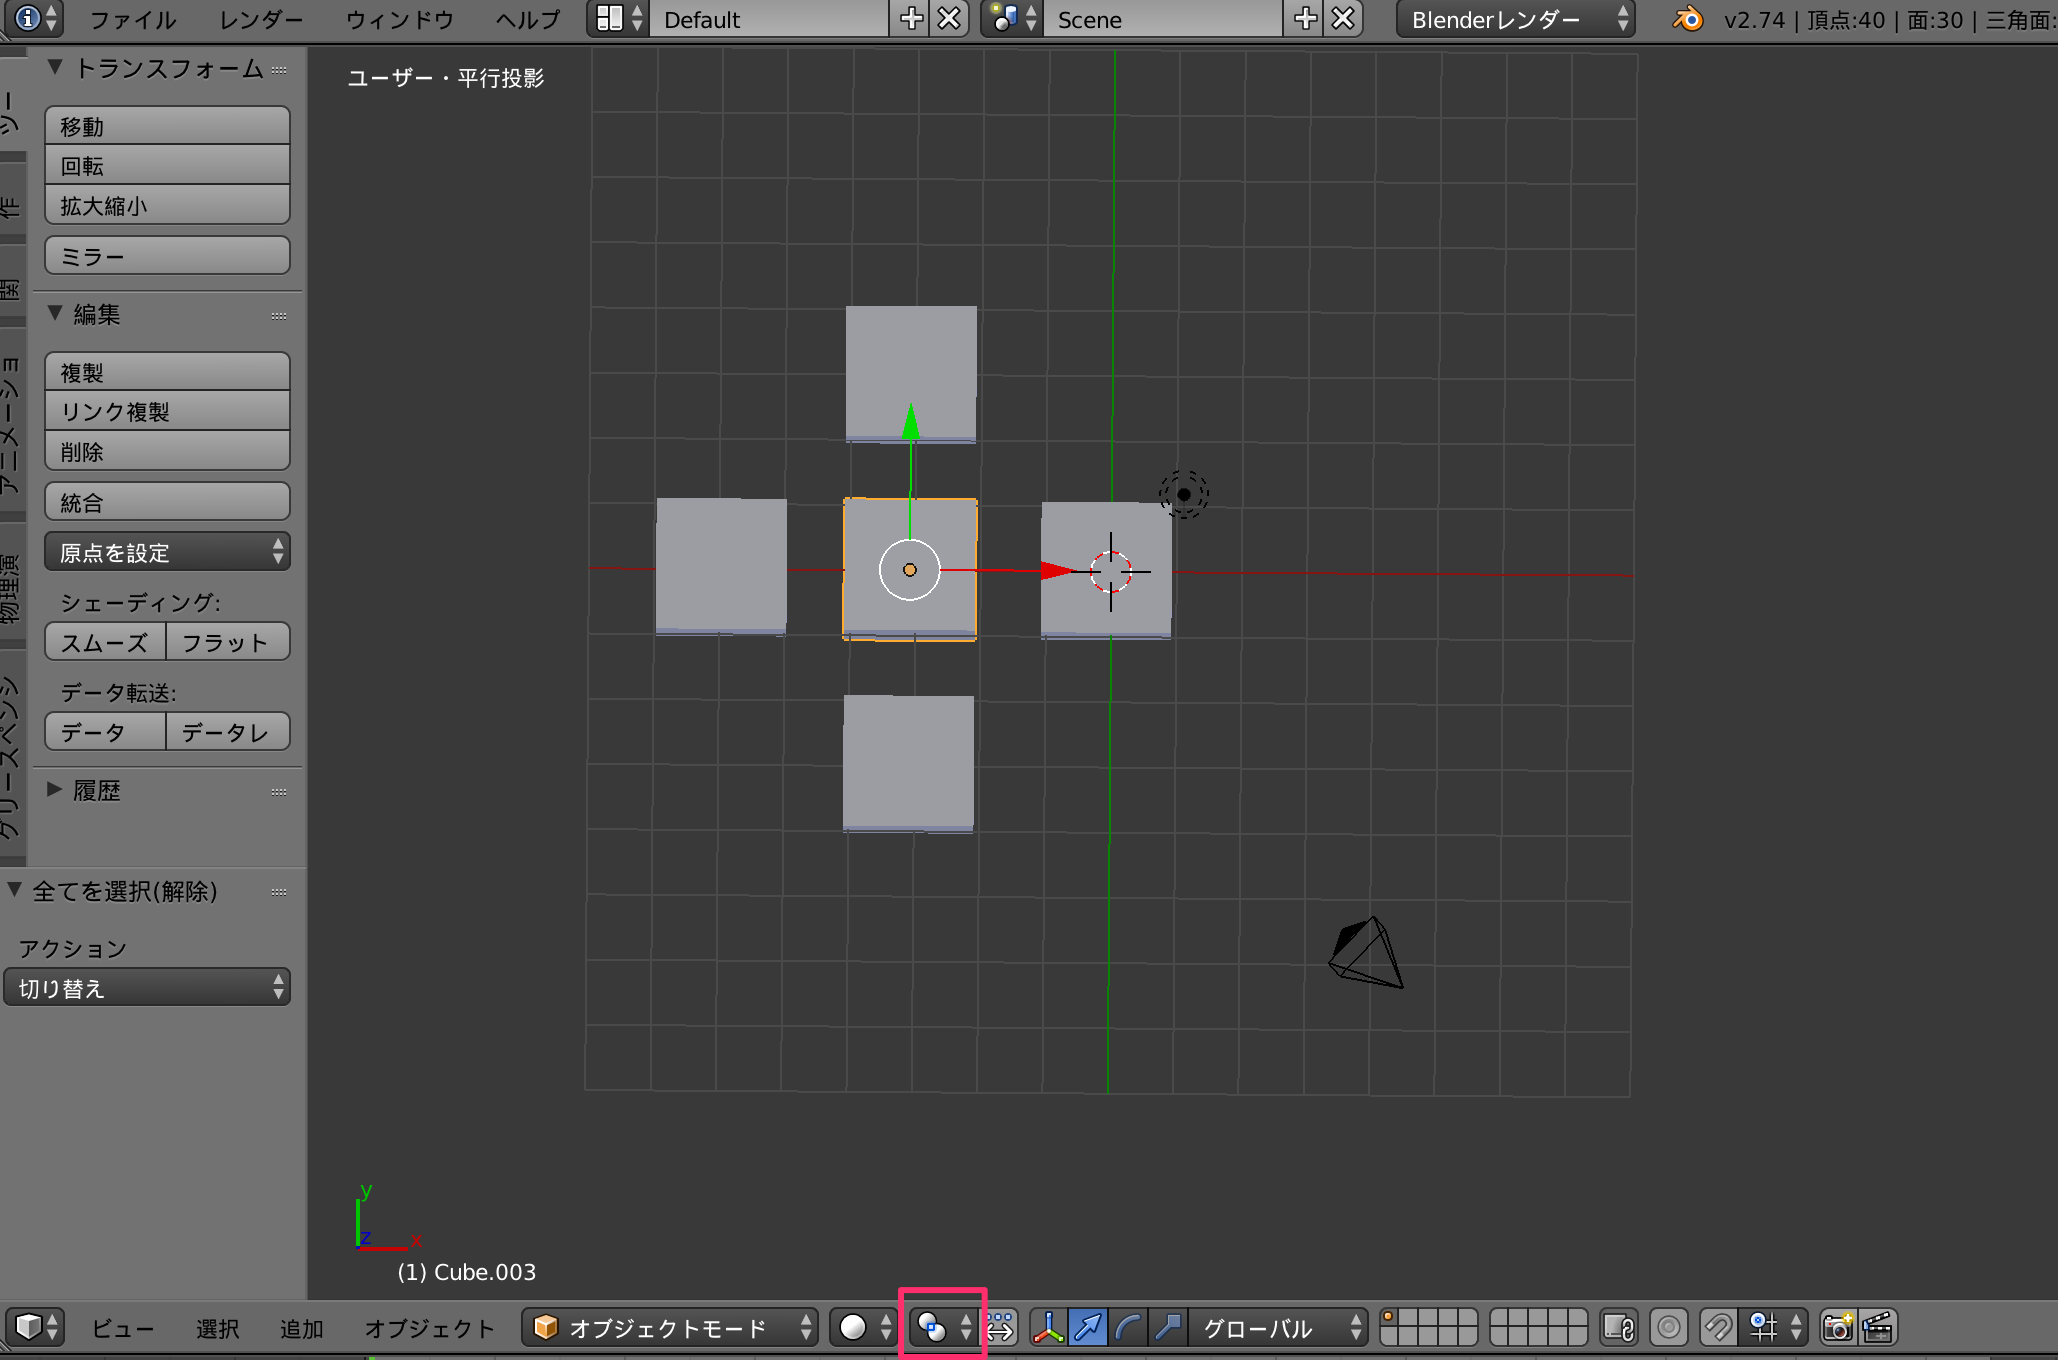2058x1360 pixels.
Task: Open the 3D View editor type selector
Action: tap(36, 1327)
